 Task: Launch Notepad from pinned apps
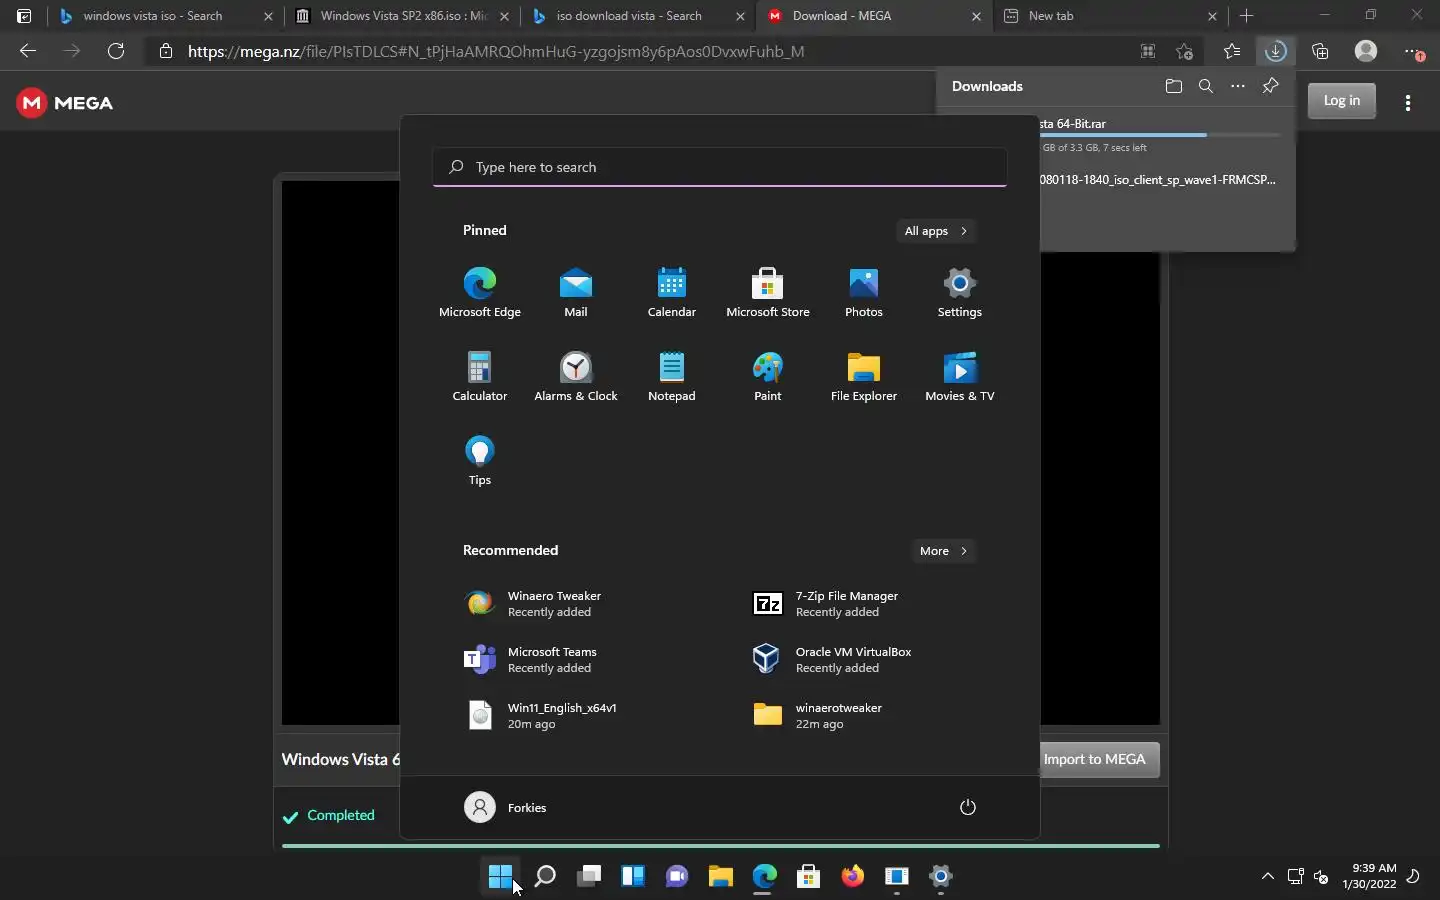pyautogui.click(x=672, y=376)
